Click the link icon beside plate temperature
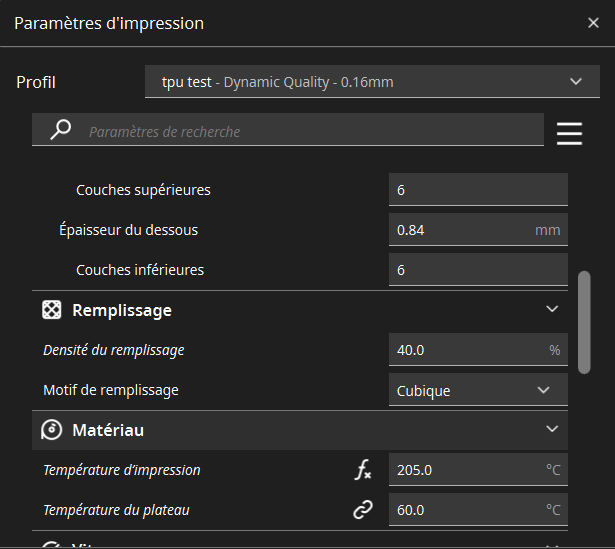Viewport: 615px width, 549px height. [363, 510]
